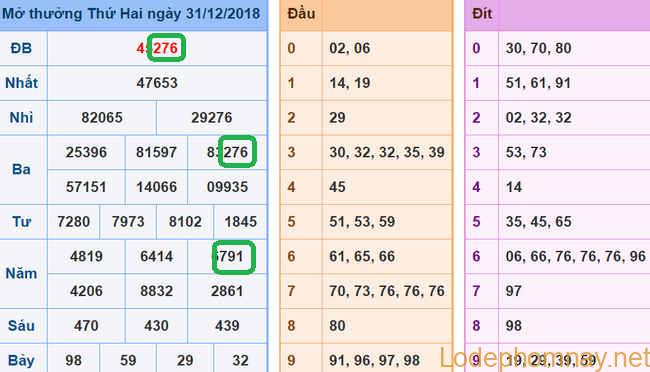This screenshot has height=372, width=650.
Task: Click the Tư prize number 7973
Action: pyautogui.click(x=128, y=221)
